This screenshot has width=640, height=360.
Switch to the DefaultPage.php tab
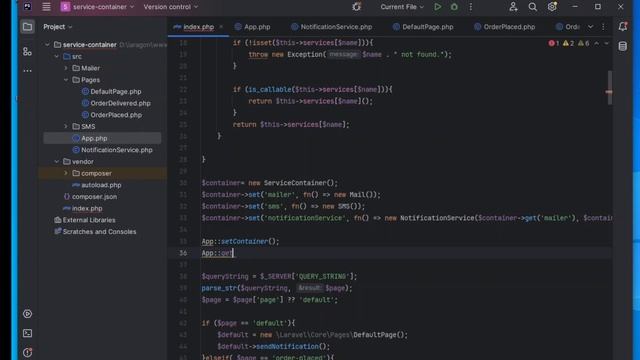coord(423,27)
